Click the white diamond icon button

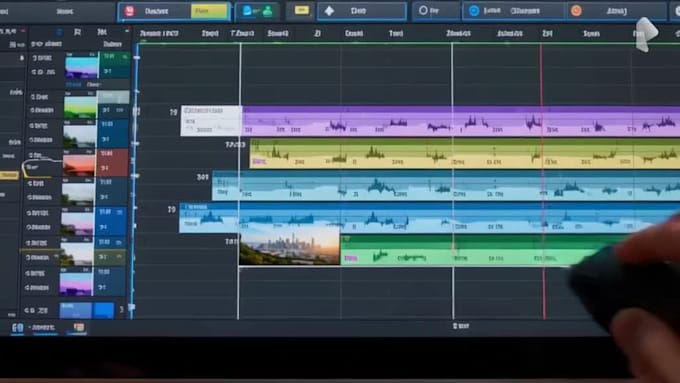[x=330, y=11]
